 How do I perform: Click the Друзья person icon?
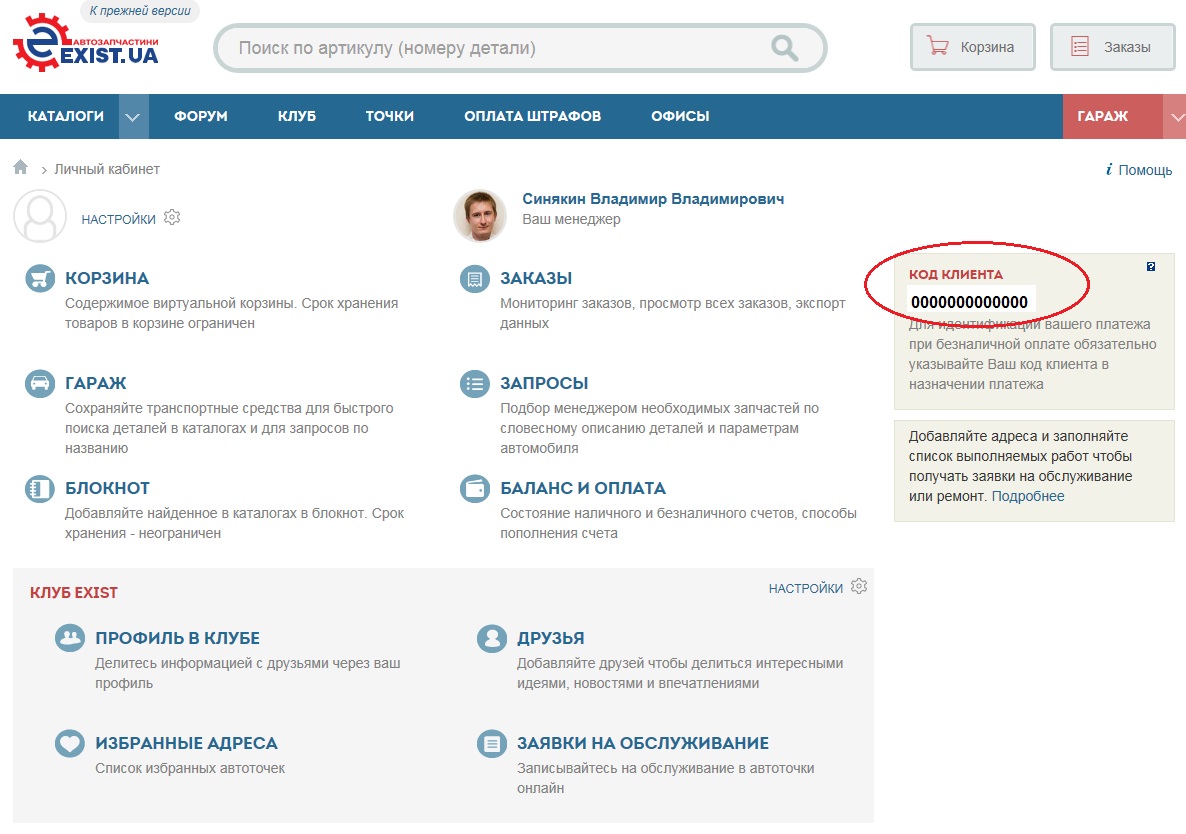pos(491,639)
